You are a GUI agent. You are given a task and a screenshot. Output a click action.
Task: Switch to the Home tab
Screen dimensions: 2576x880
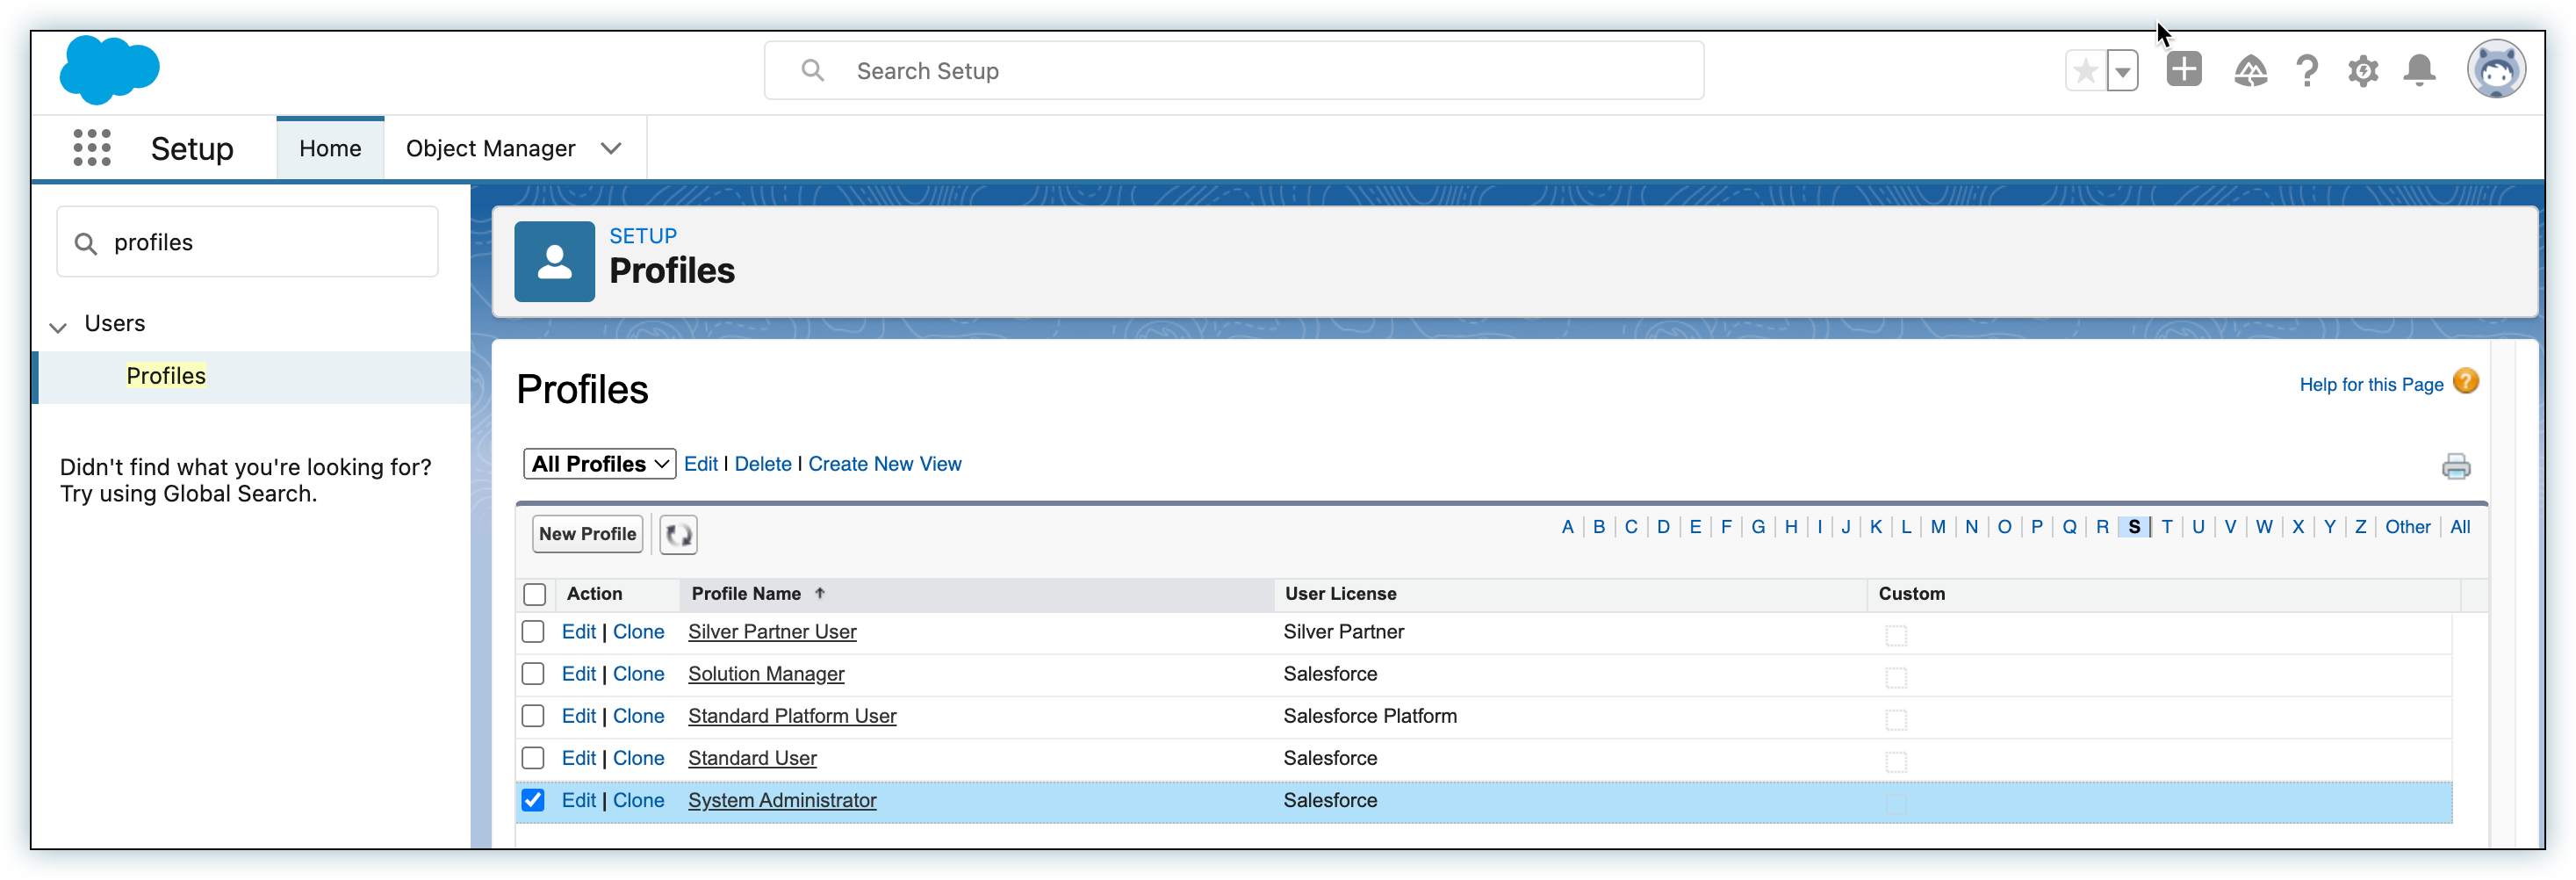pyautogui.click(x=330, y=148)
